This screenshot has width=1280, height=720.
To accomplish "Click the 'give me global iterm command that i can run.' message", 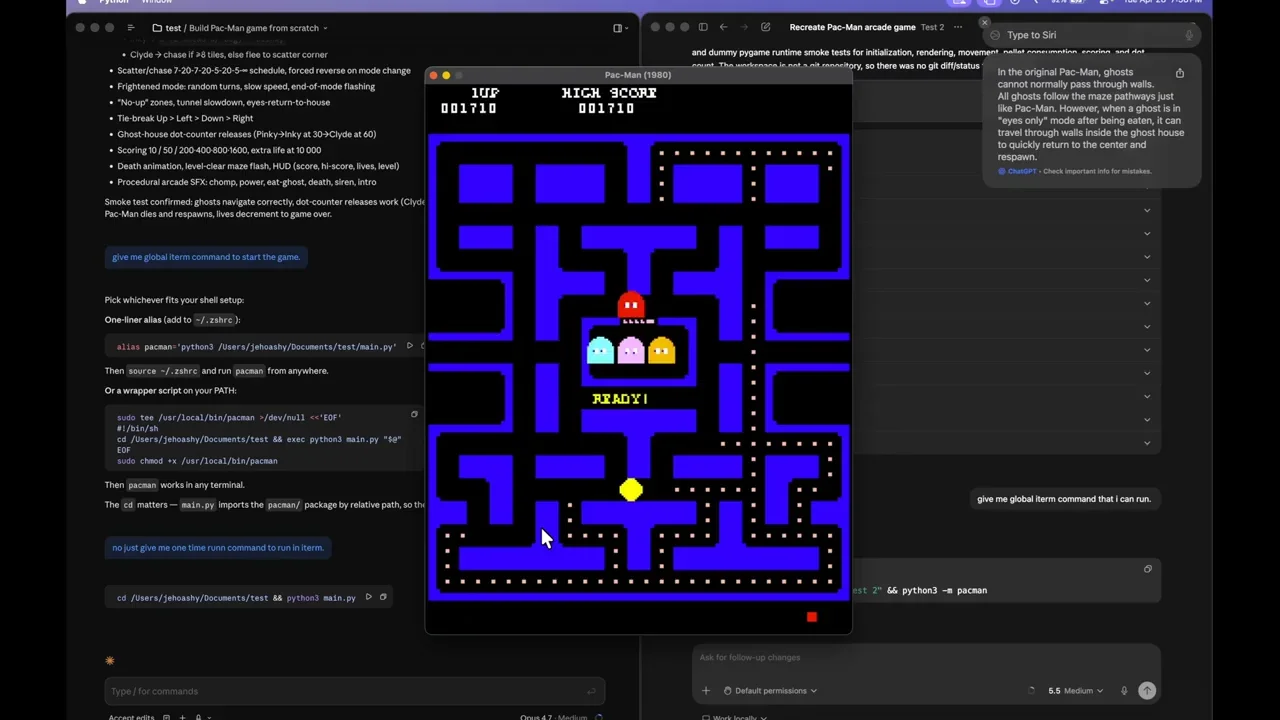I will coord(1064,499).
